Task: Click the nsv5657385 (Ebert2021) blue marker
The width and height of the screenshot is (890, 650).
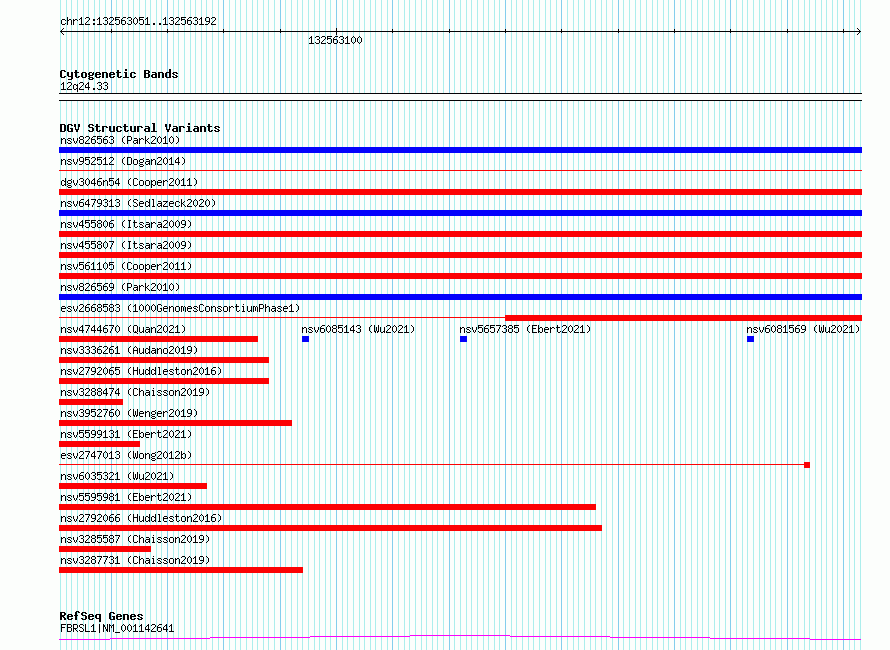Action: [x=463, y=339]
